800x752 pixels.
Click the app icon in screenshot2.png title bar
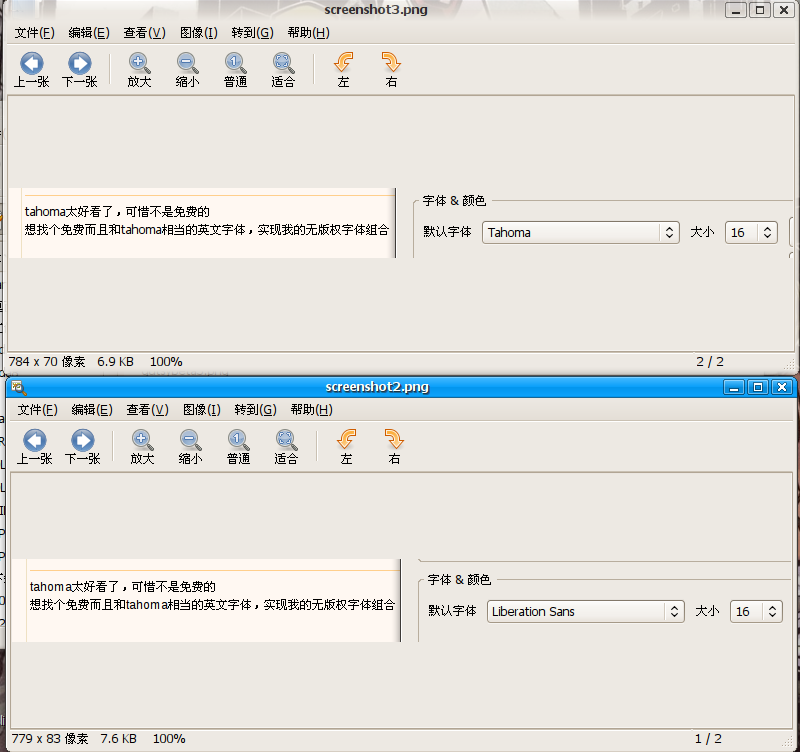point(18,388)
